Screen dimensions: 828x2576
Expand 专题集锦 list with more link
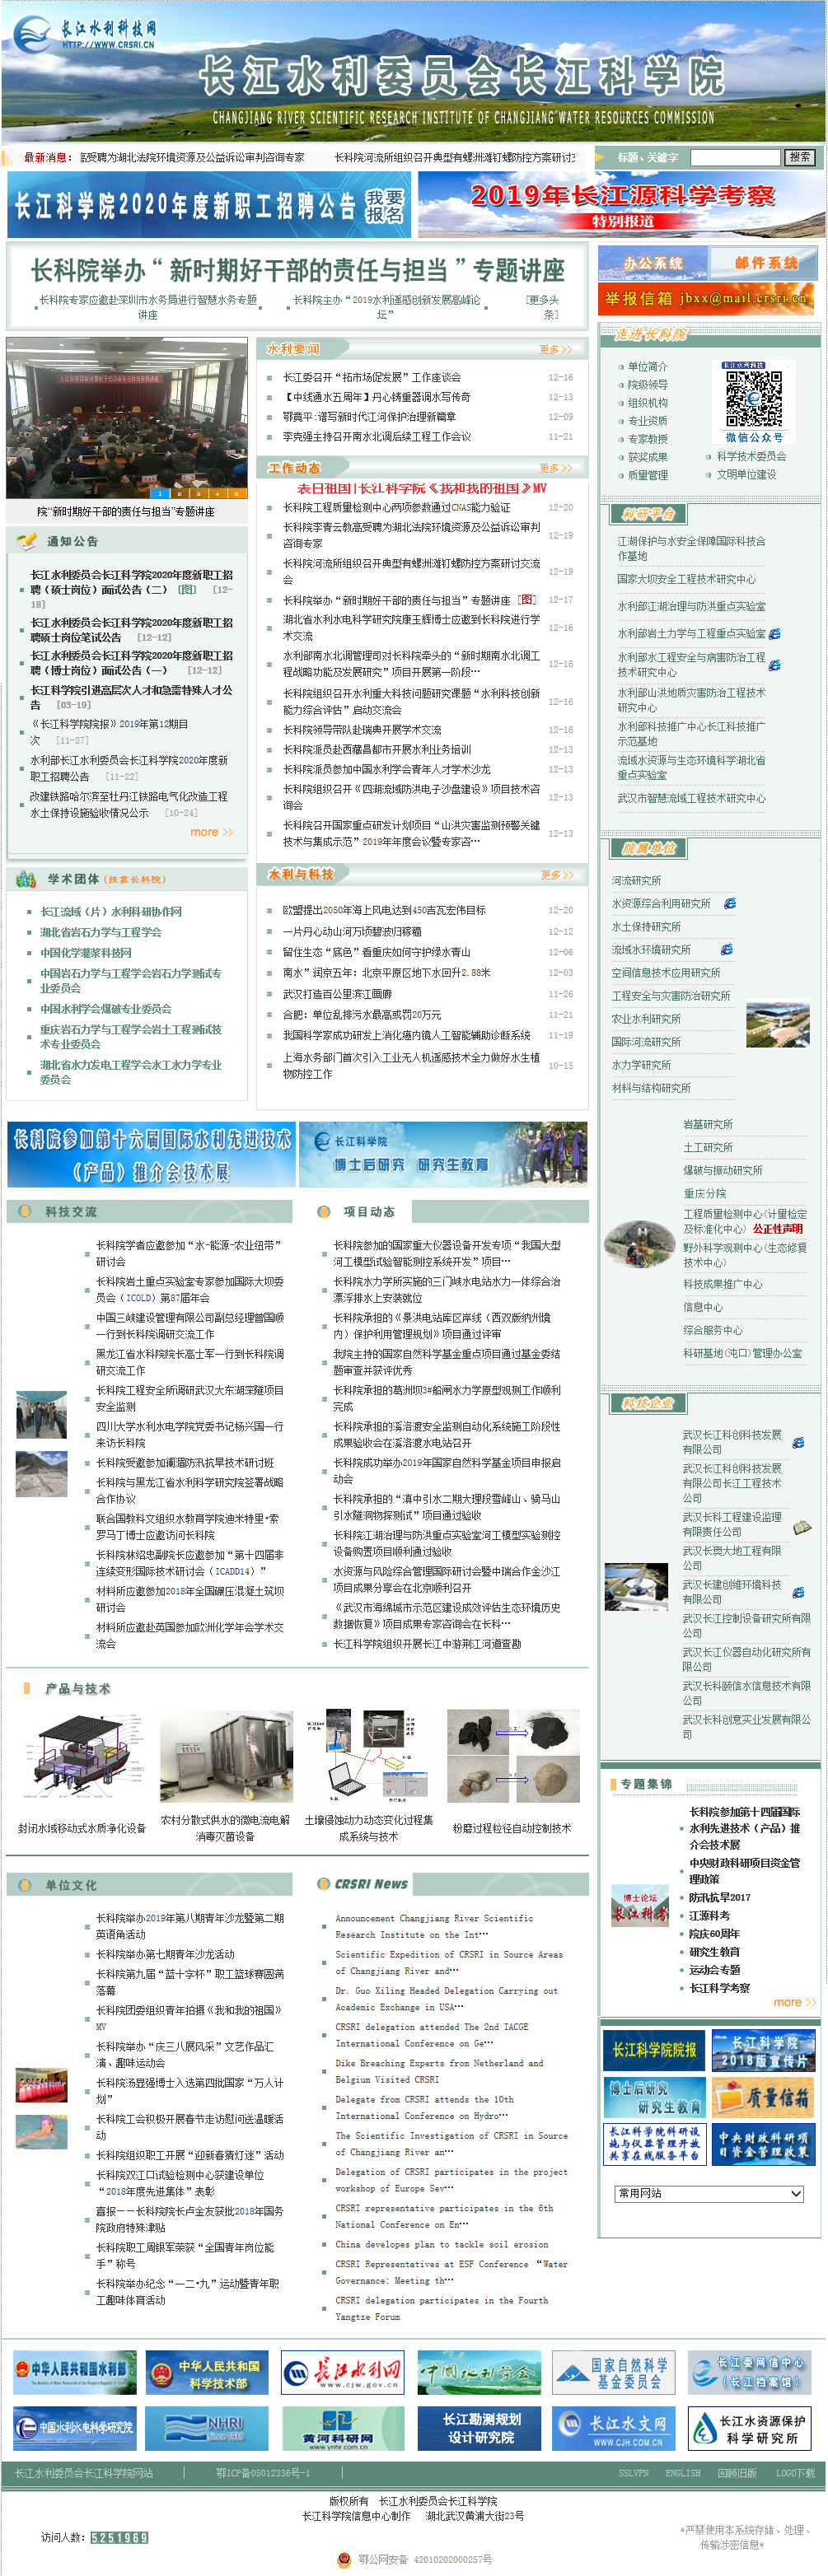click(795, 2002)
